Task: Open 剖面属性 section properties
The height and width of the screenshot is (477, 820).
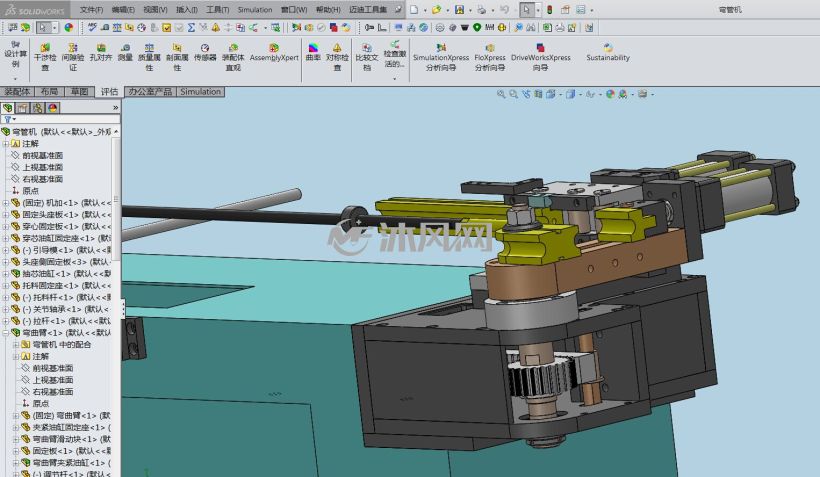Action: tap(177, 57)
